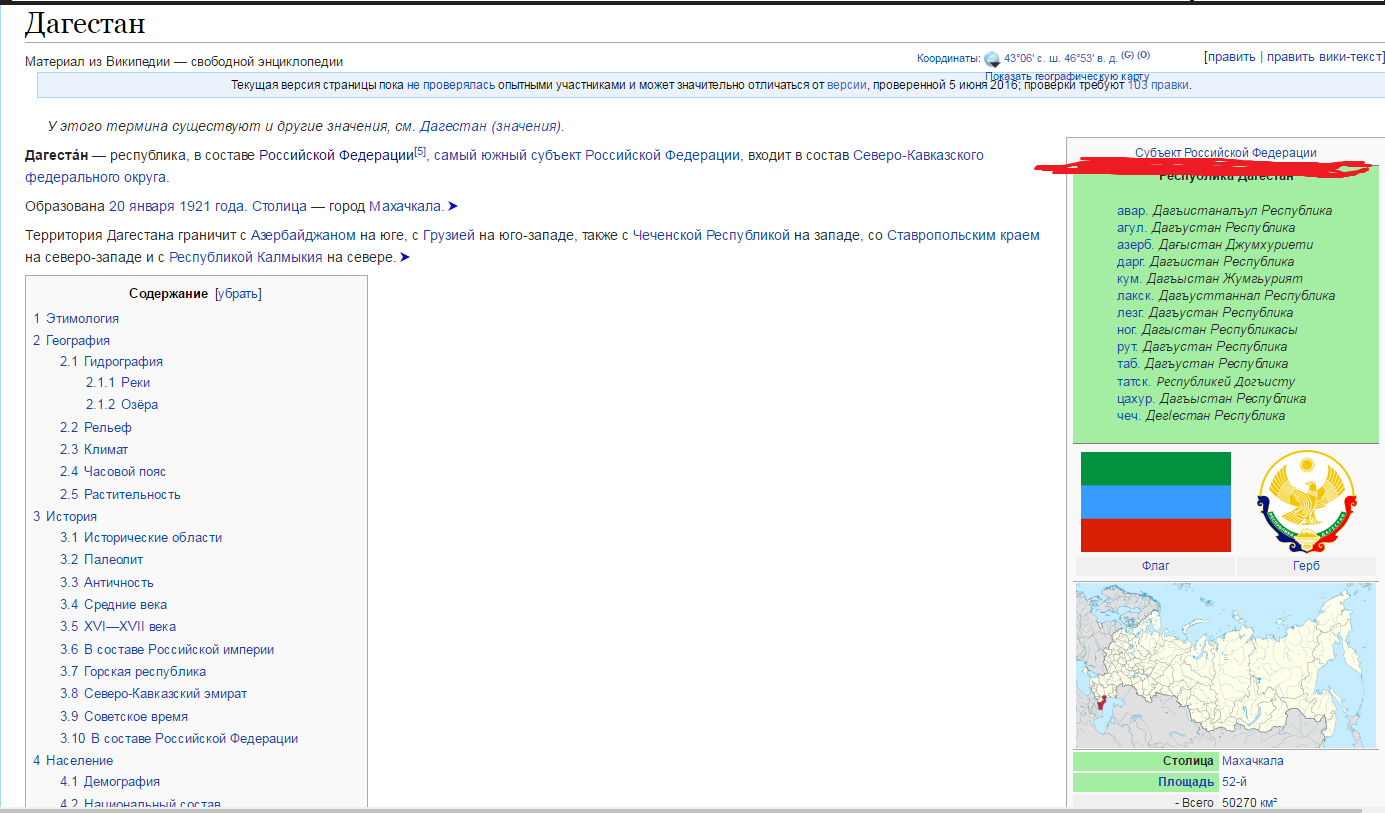Open "Северо-Кавказского федерального округа" link

(504, 166)
